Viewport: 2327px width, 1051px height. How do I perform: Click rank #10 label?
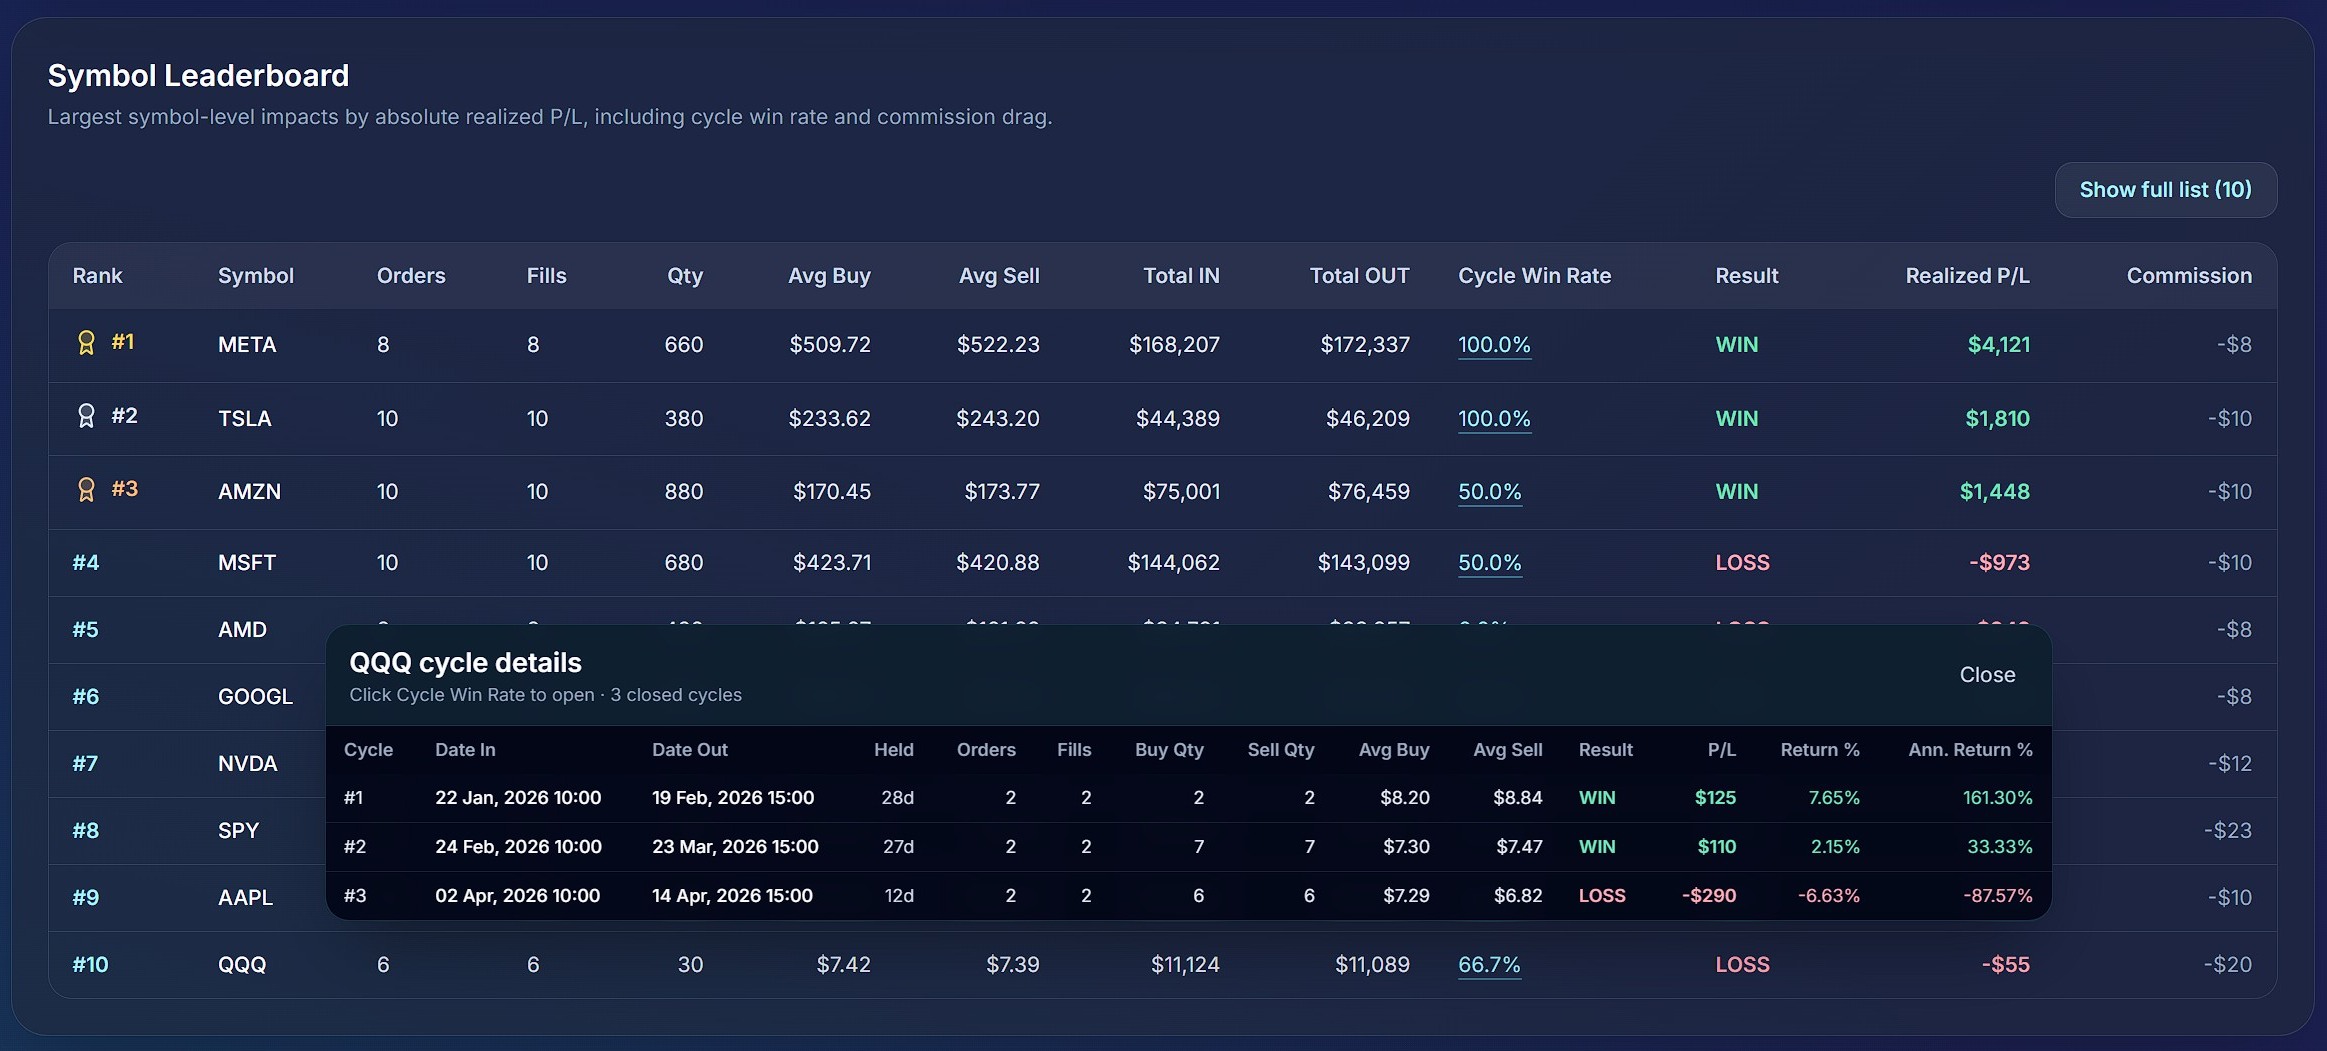(90, 965)
